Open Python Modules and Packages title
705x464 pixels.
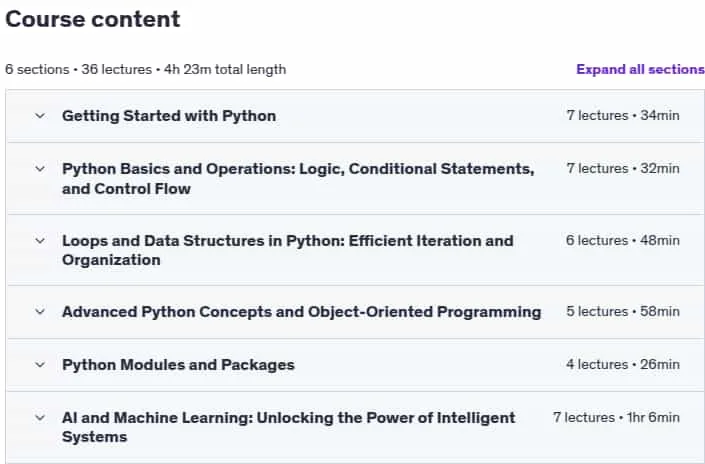178,365
